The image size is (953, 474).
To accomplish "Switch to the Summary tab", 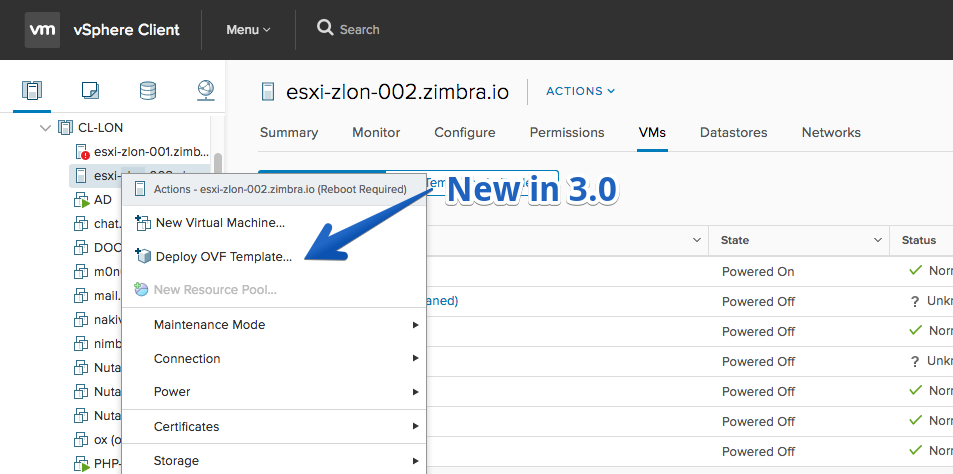I will 289,132.
